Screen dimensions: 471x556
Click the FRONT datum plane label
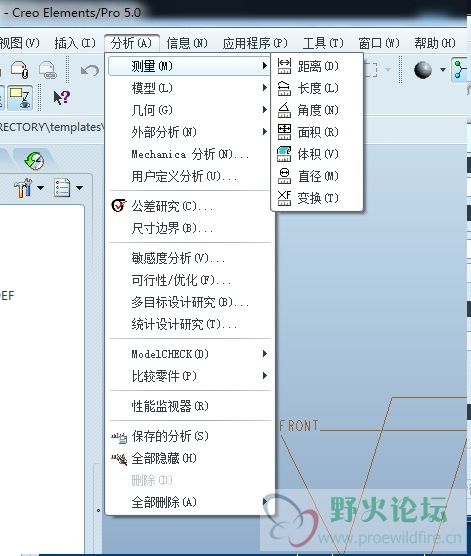[299, 426]
